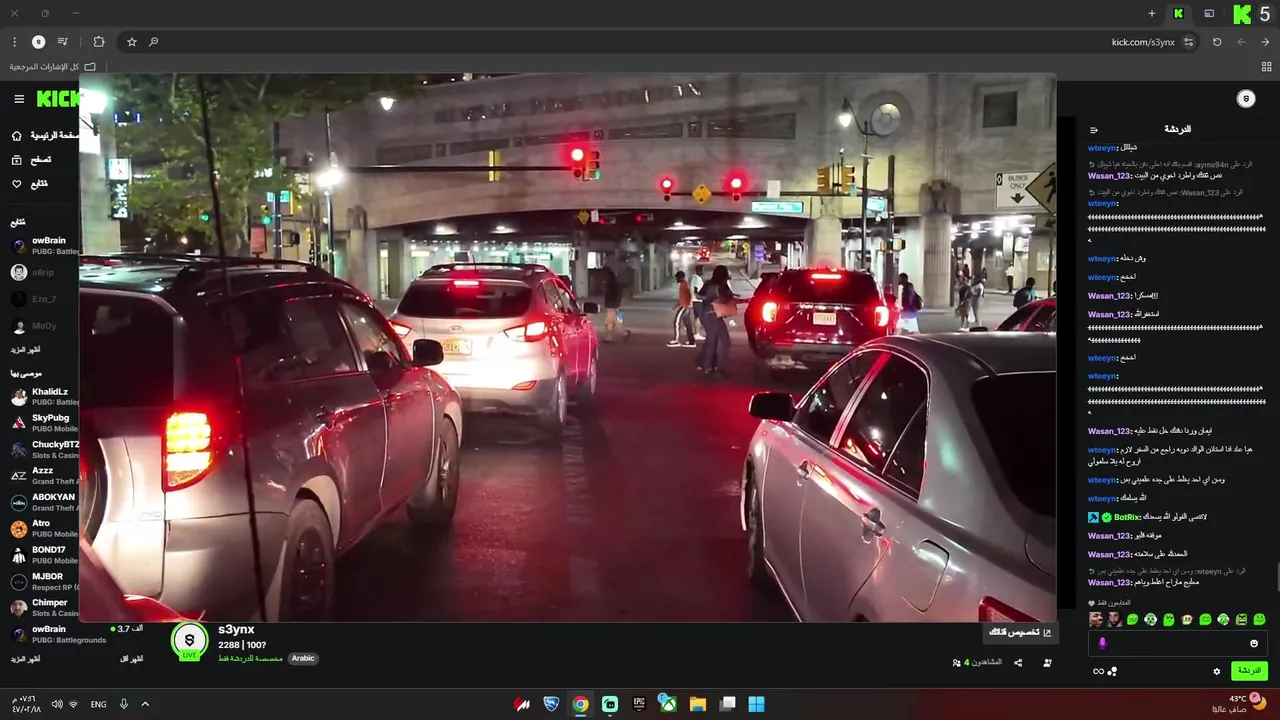Open the site settings icon beside URL
The image size is (1280, 720).
click(x=1188, y=42)
